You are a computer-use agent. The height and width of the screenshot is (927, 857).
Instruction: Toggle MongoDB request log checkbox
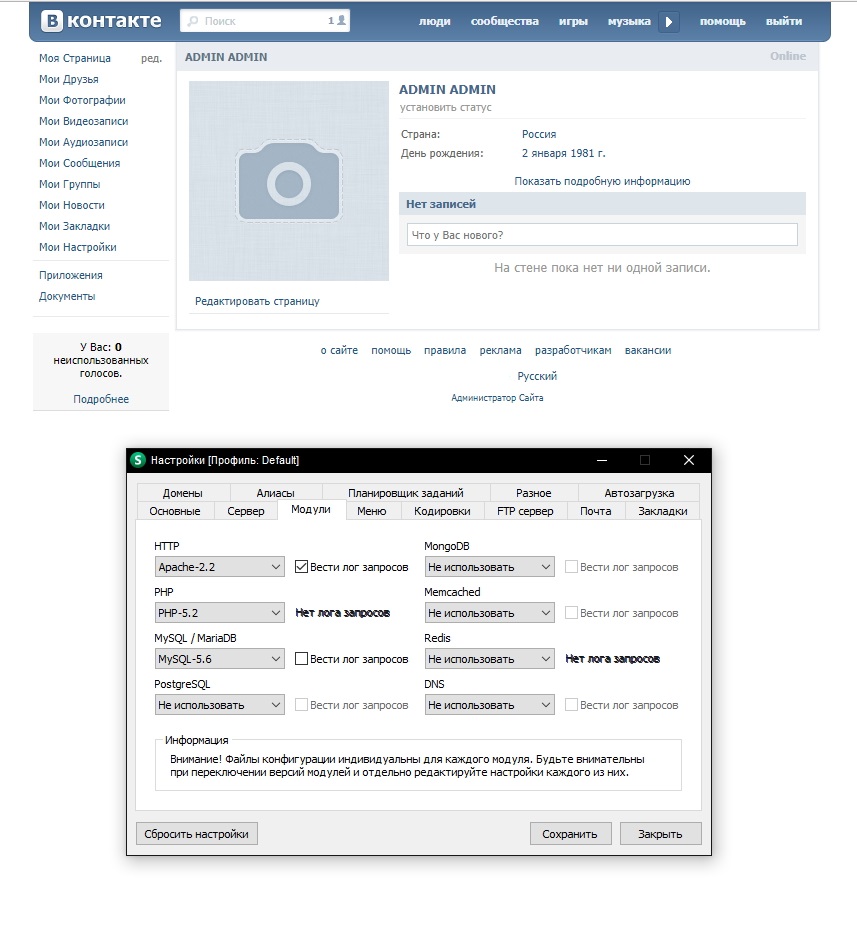pos(572,566)
